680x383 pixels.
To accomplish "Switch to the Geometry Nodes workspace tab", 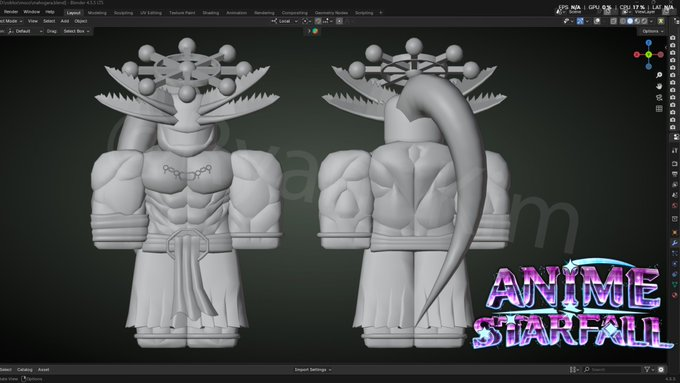I will point(331,13).
